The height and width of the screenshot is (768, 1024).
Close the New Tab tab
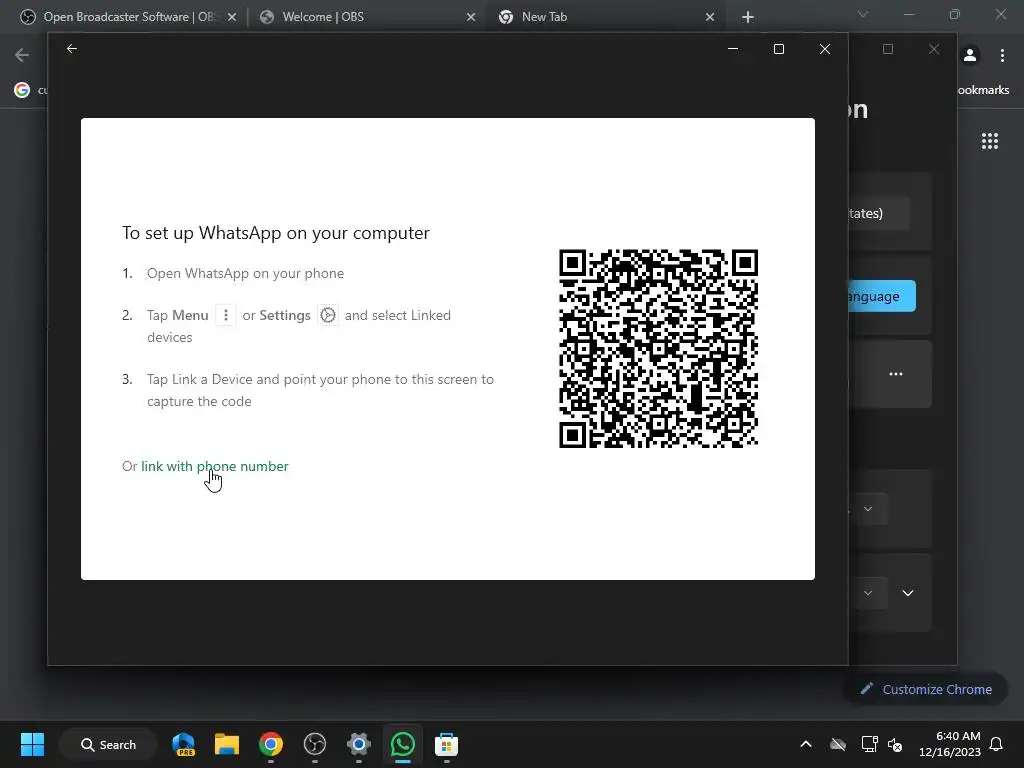[x=710, y=17]
